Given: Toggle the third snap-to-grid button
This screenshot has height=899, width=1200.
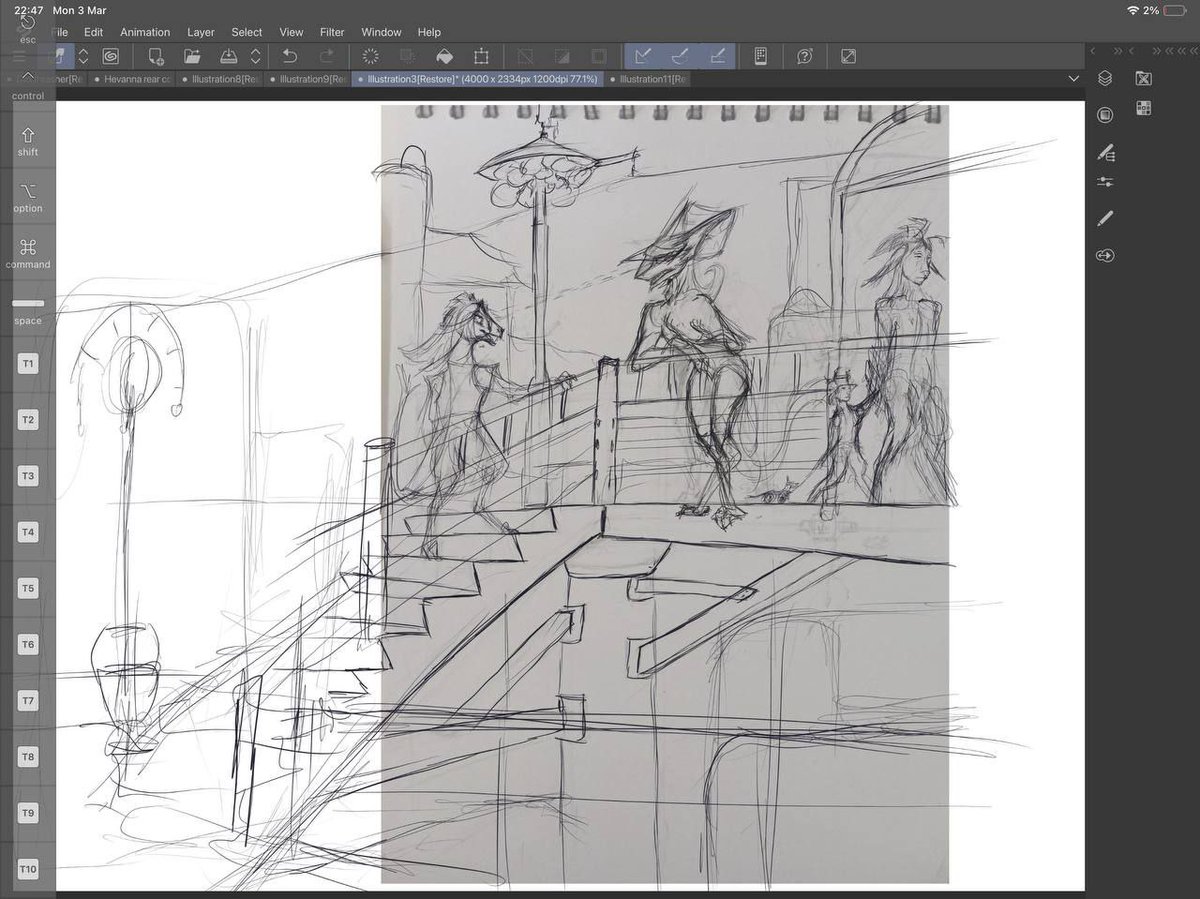Looking at the screenshot, I should tap(717, 56).
